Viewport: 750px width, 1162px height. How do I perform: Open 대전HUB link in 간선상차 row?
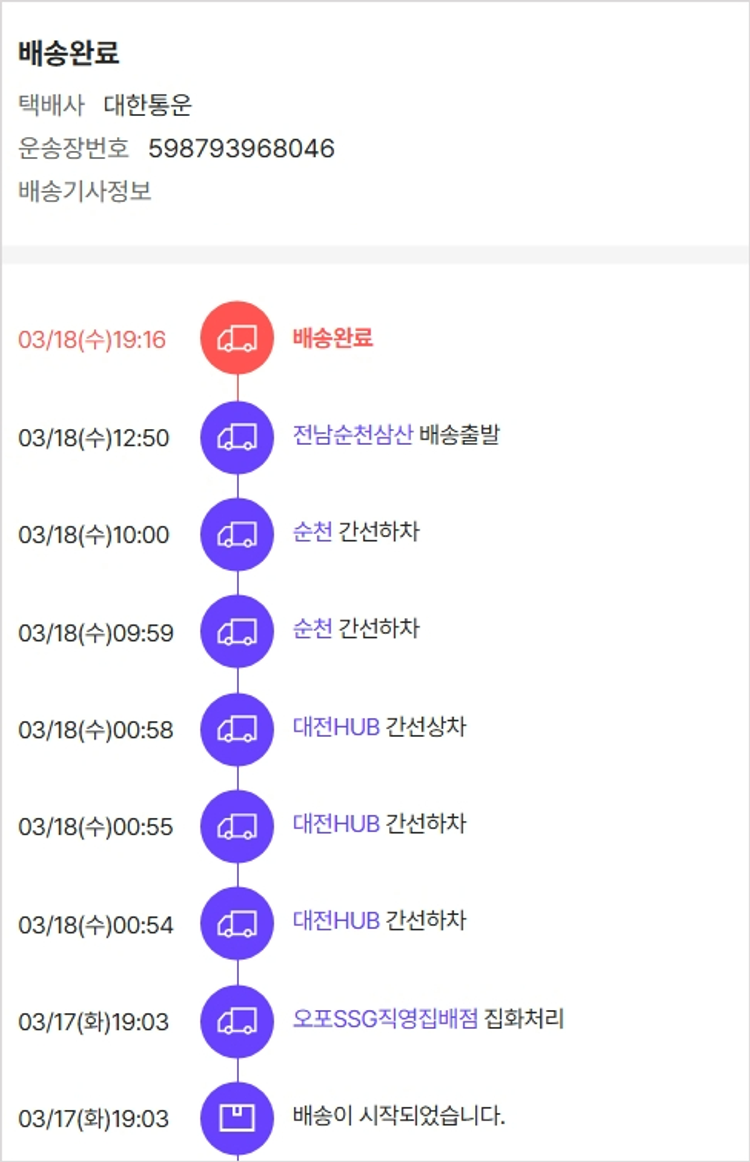(x=336, y=727)
